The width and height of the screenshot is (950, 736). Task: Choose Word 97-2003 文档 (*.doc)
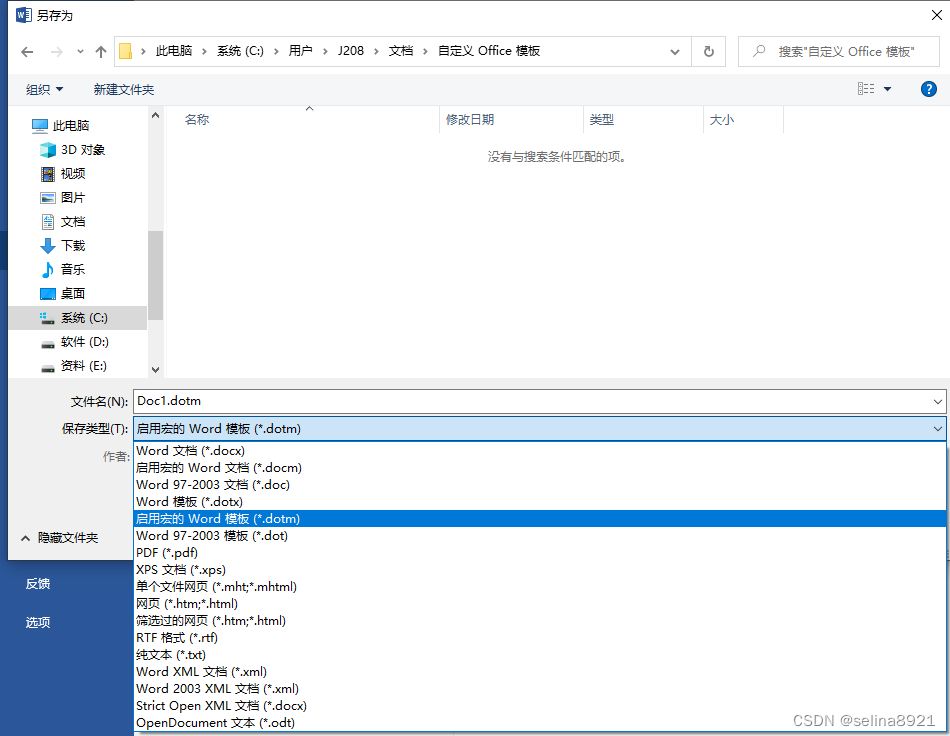click(539, 485)
